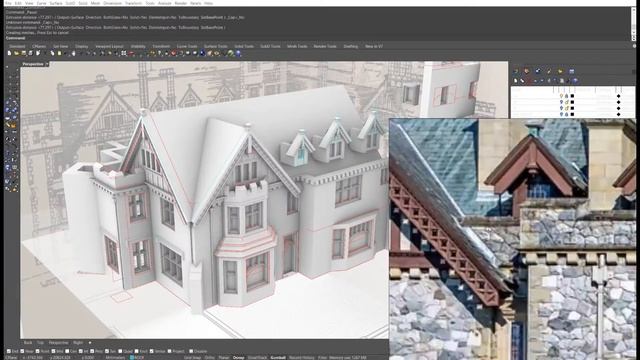Screen dimensions: 640x360
Task: Click Move Layer Up arrow icon
Action: [x=535, y=81]
